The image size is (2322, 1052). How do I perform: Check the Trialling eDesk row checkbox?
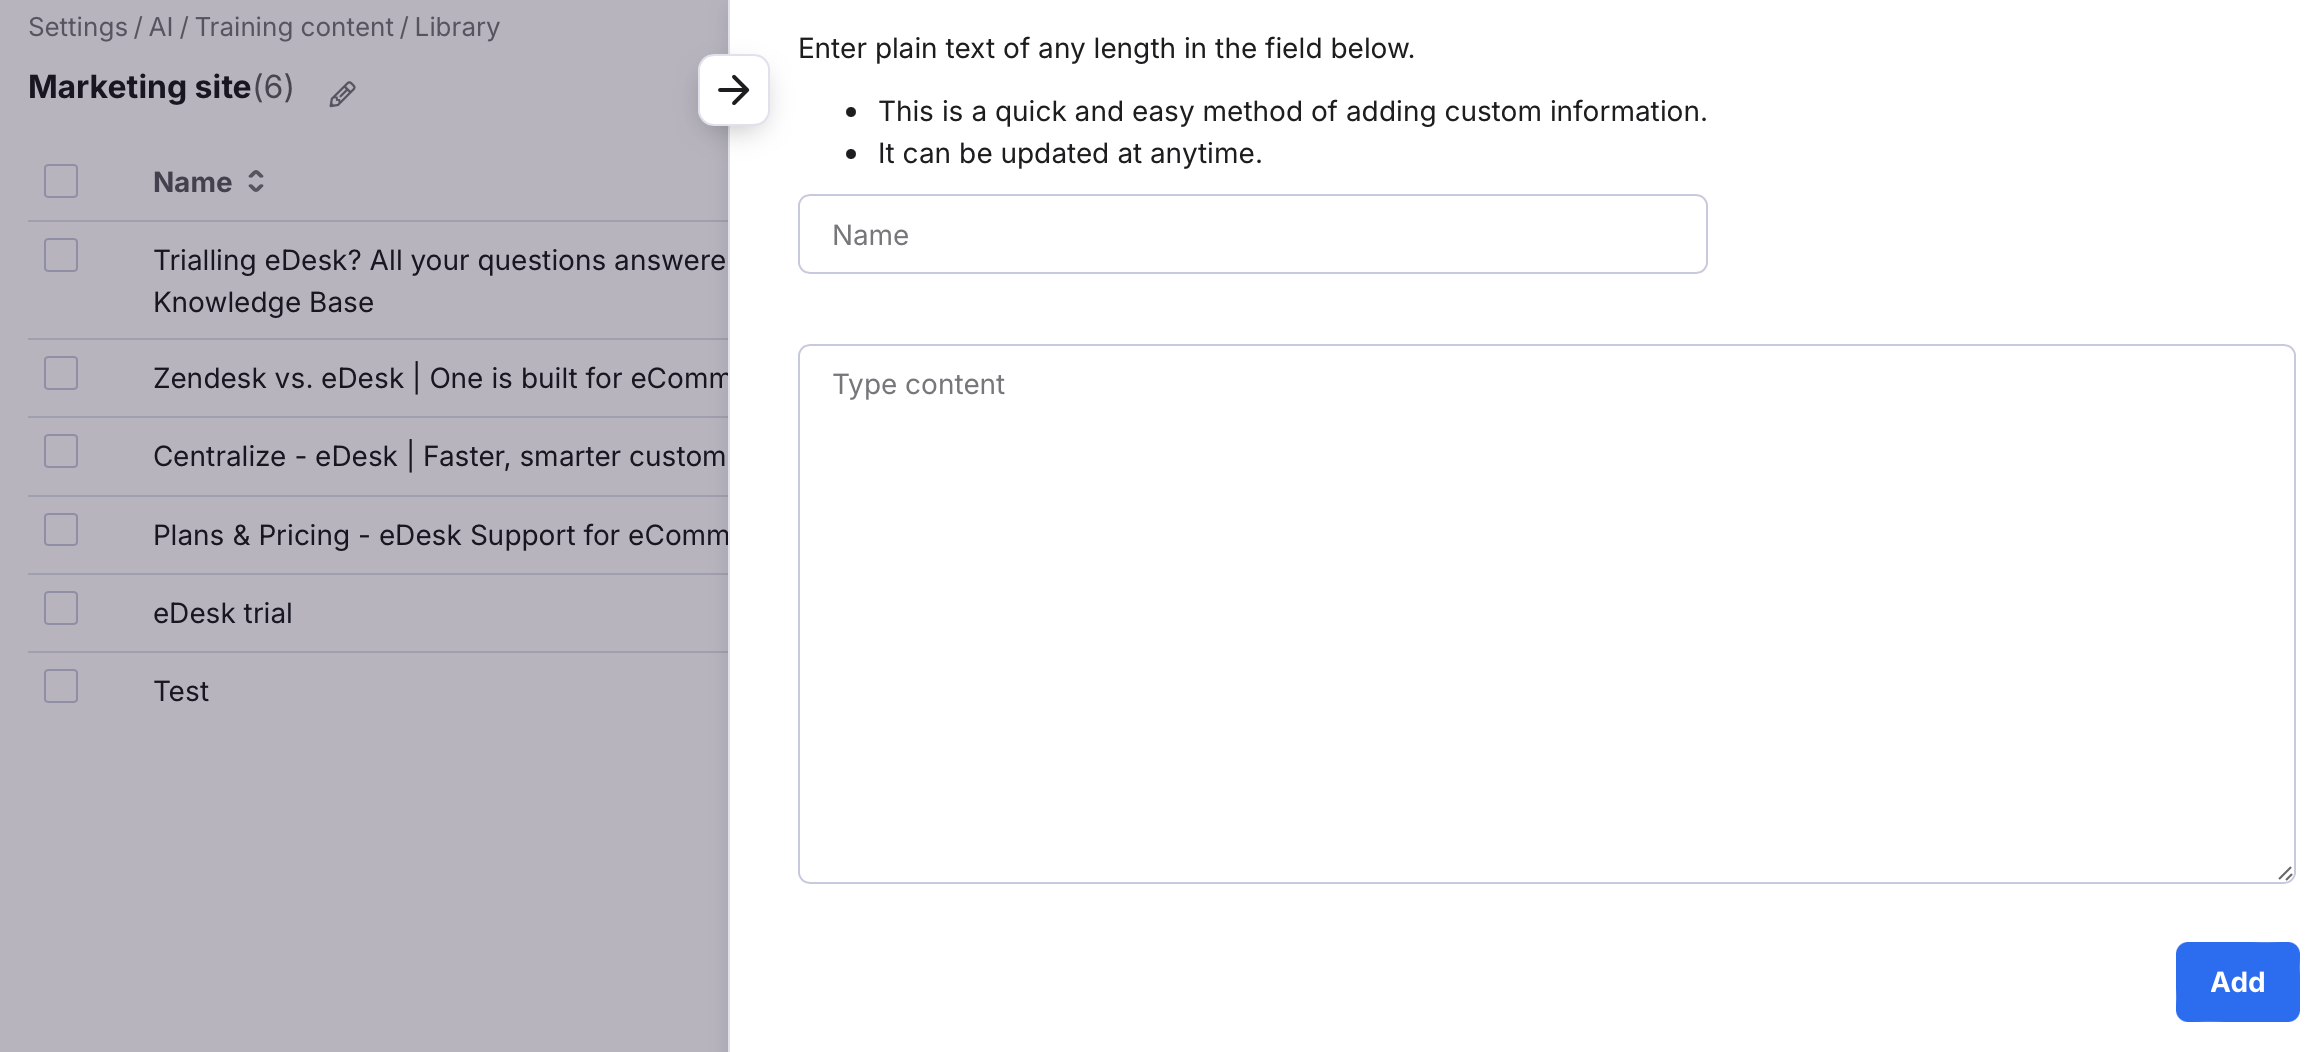[x=61, y=255]
